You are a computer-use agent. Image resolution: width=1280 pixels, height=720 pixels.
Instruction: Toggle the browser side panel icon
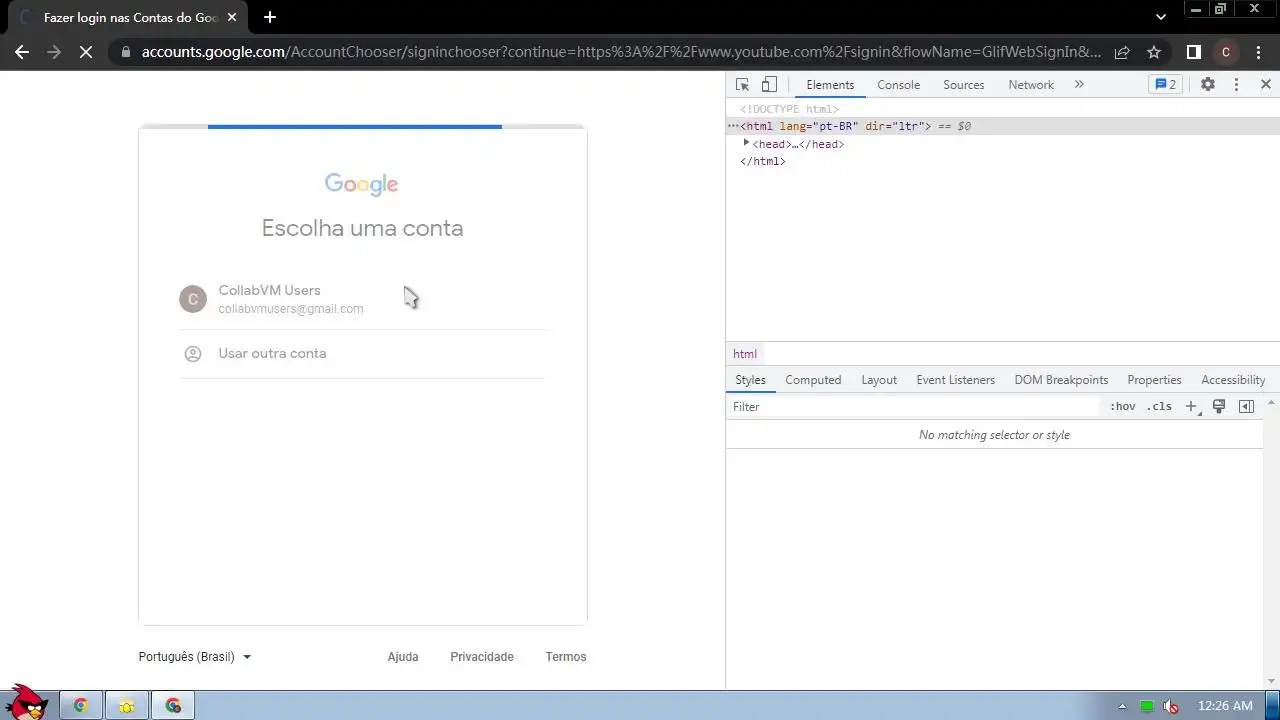(1193, 52)
